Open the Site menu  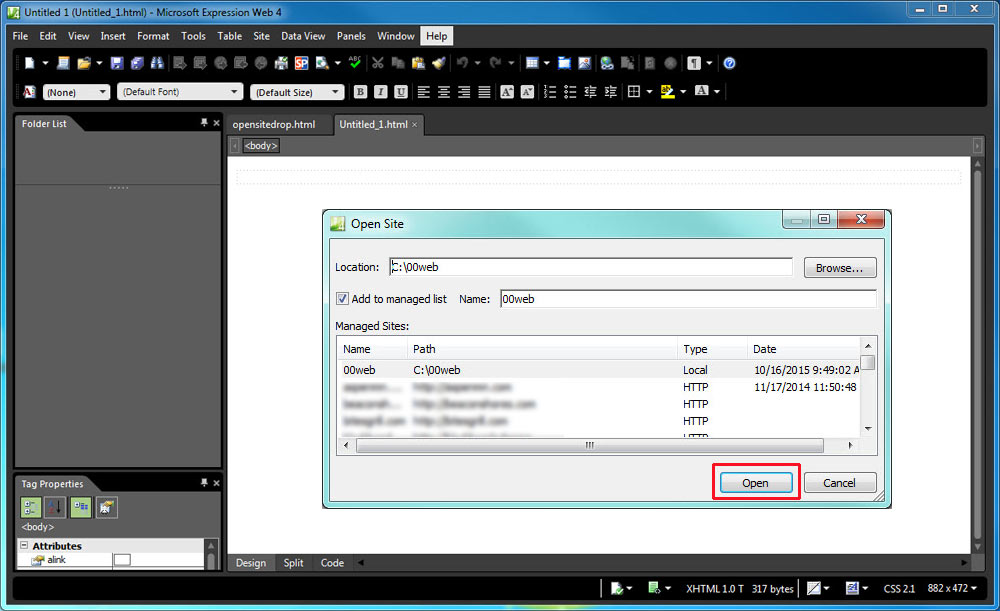click(x=261, y=36)
